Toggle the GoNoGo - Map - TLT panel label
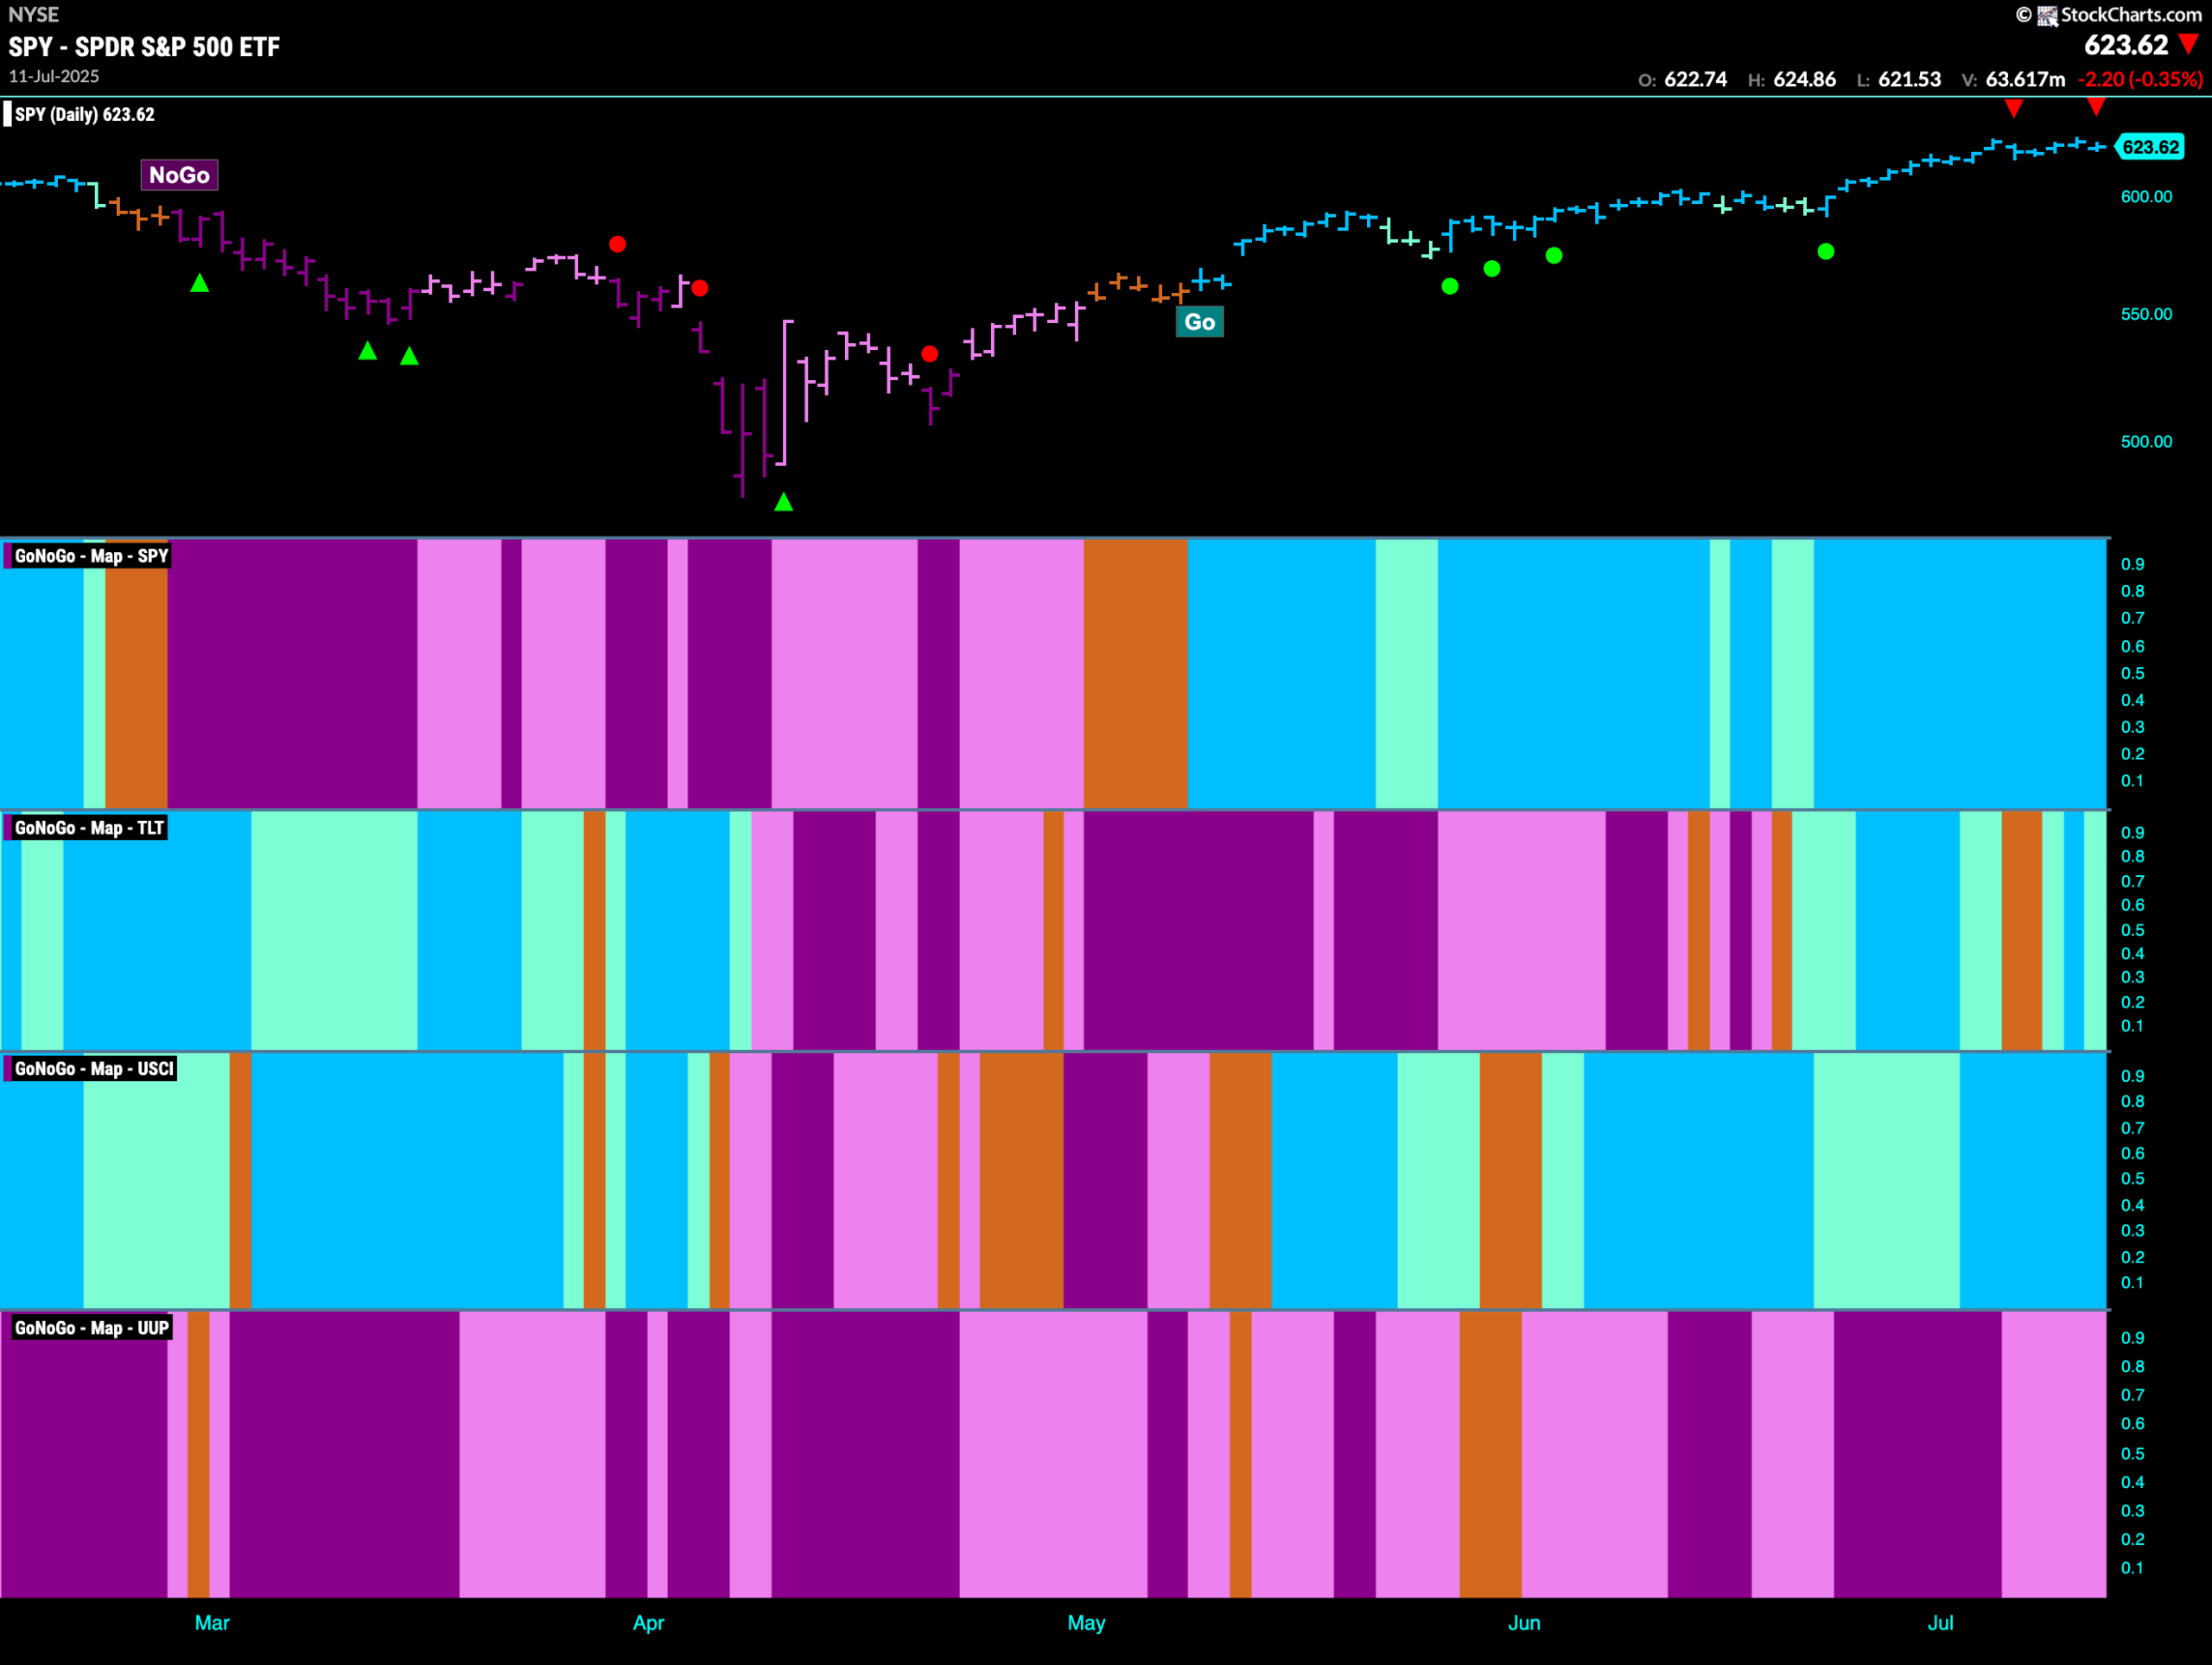This screenshot has height=1665, width=2212. (88, 828)
